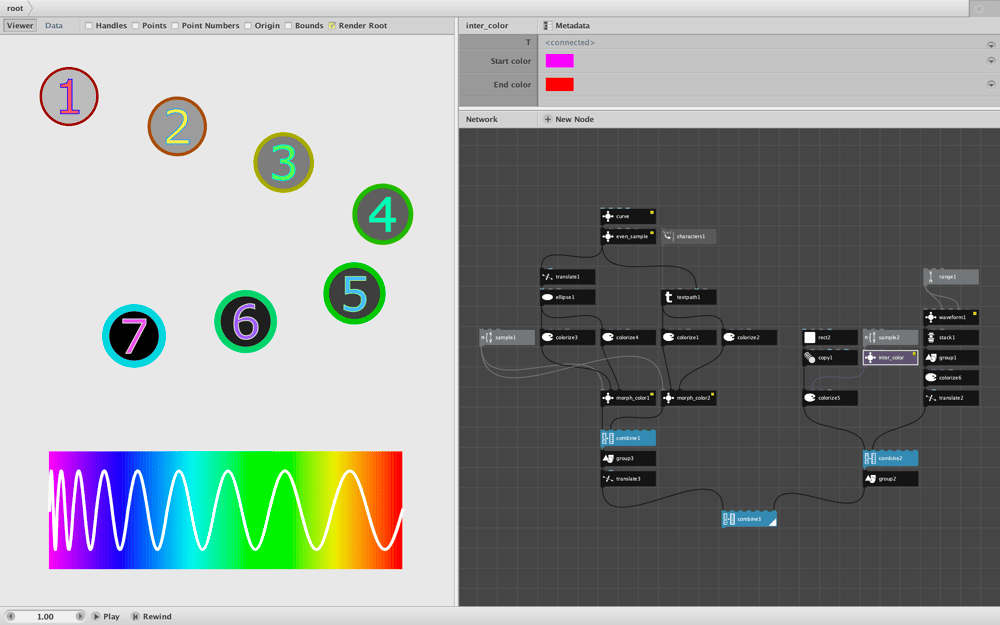Viewport: 1000px width, 625px height.
Task: Select the colorize4 node
Action: (628, 337)
